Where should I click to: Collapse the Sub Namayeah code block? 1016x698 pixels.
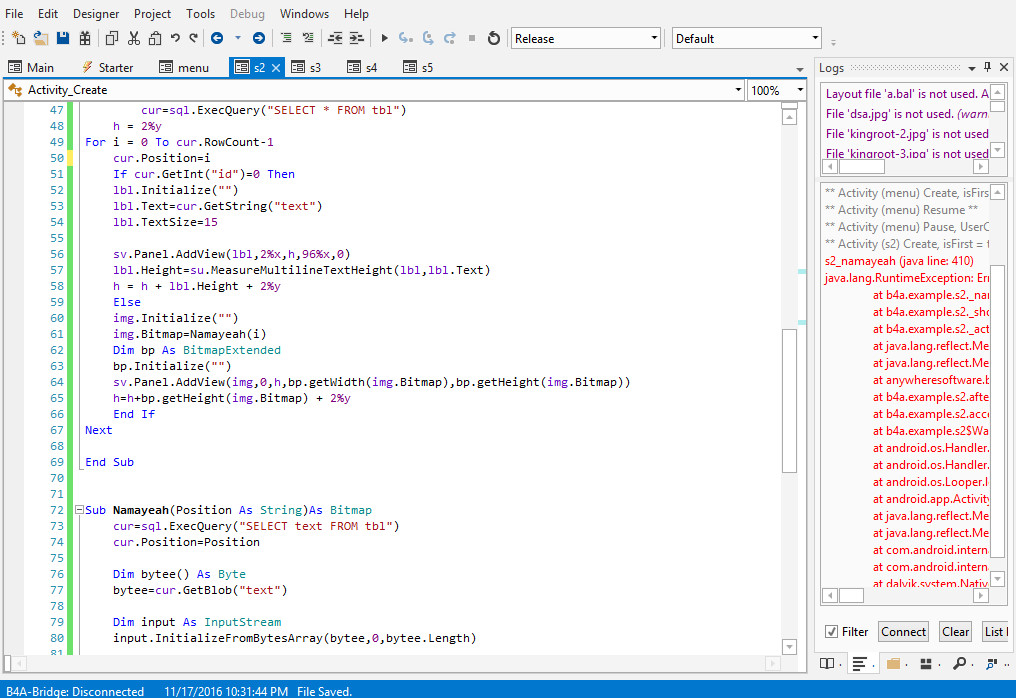point(79,510)
